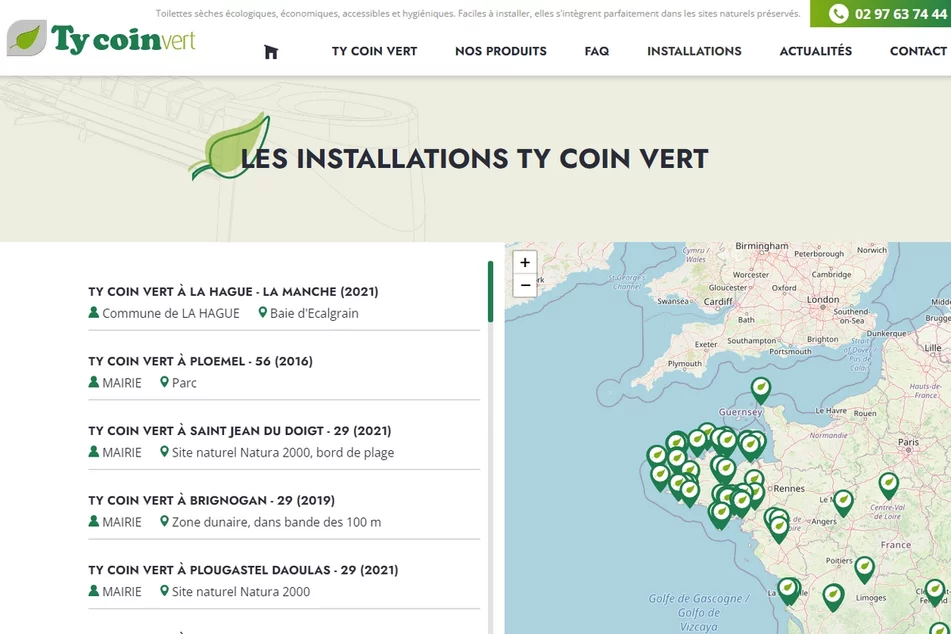Image resolution: width=951 pixels, height=634 pixels.
Task: Open the Nos Produits menu
Action: (x=500, y=51)
